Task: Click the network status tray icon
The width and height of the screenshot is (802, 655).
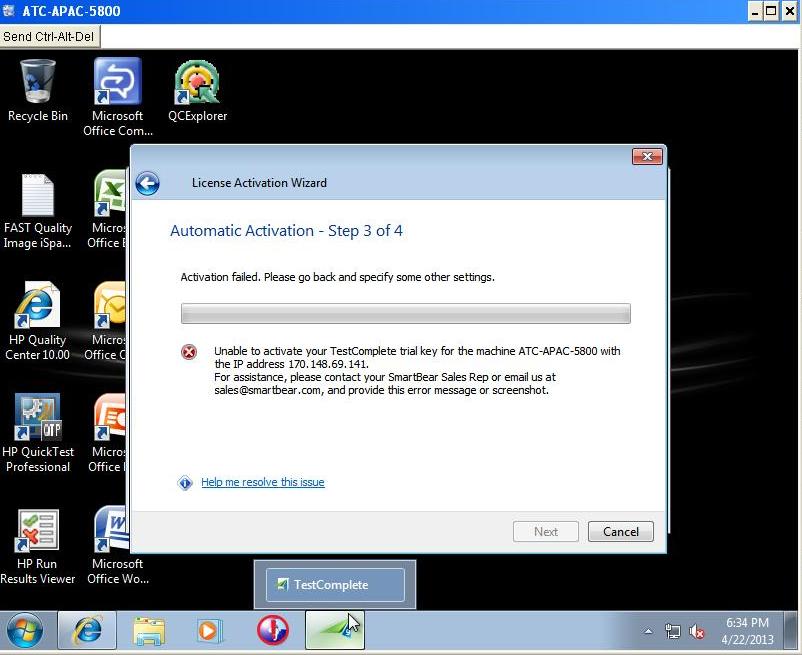Action: [673, 632]
